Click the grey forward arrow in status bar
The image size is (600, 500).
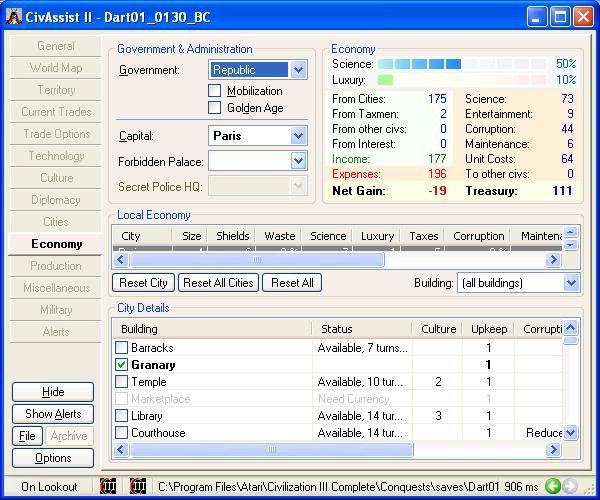pyautogui.click(x=570, y=486)
